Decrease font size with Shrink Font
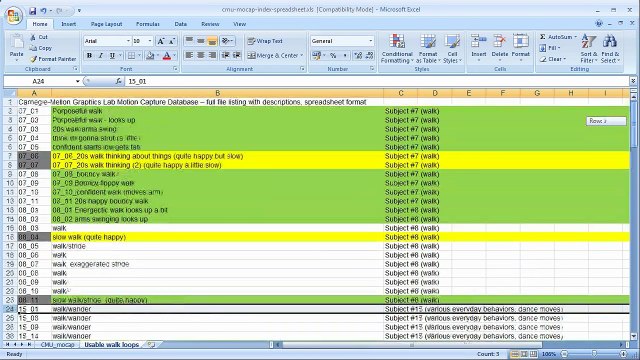 [x=172, y=41]
